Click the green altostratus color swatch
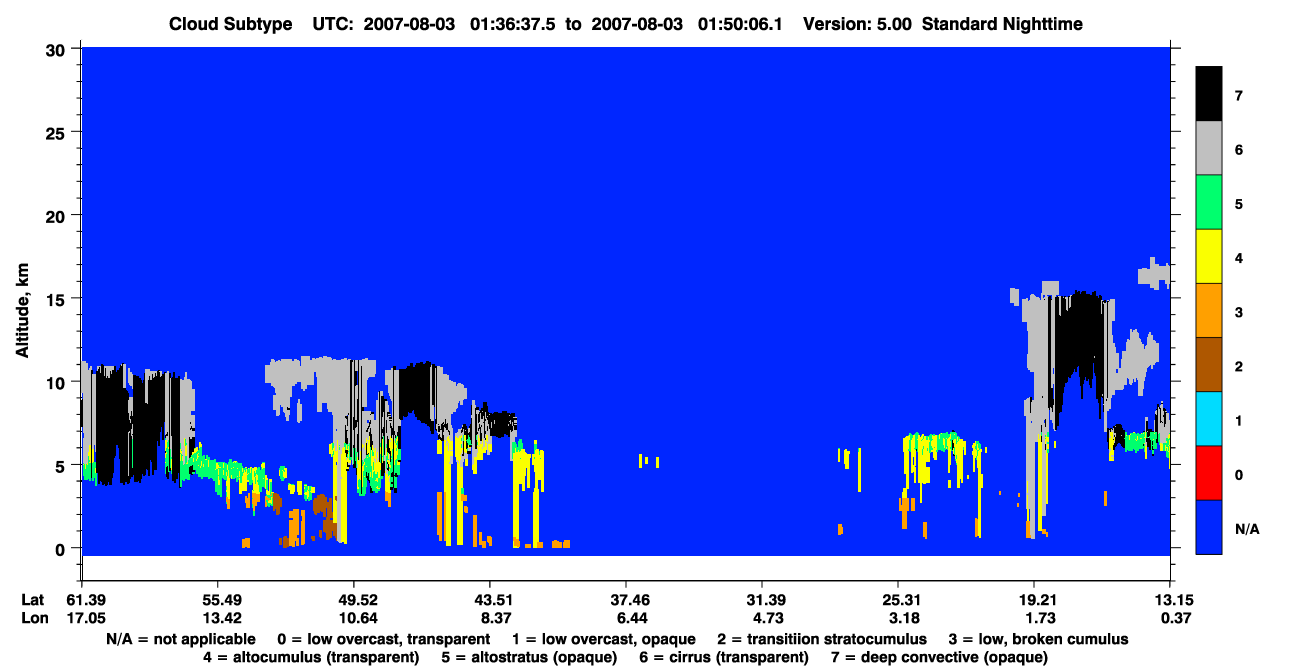1300x667 pixels. coord(1209,203)
